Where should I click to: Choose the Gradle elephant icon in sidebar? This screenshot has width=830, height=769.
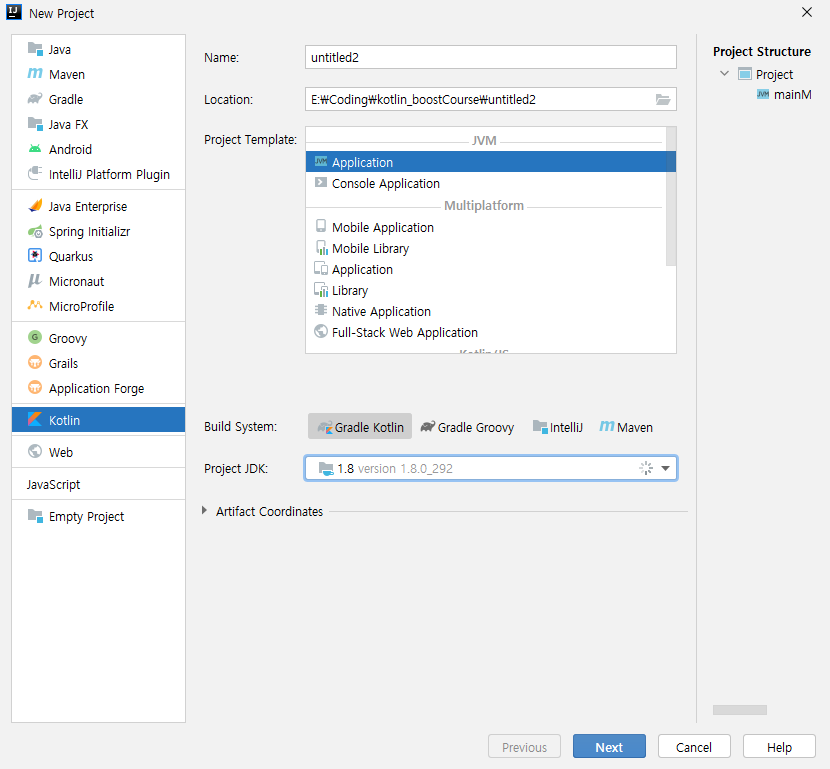click(x=35, y=99)
